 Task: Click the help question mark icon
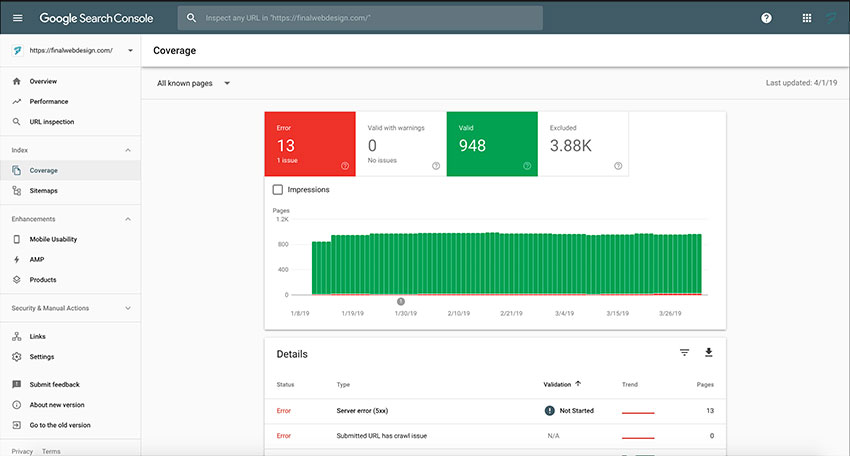pos(766,18)
